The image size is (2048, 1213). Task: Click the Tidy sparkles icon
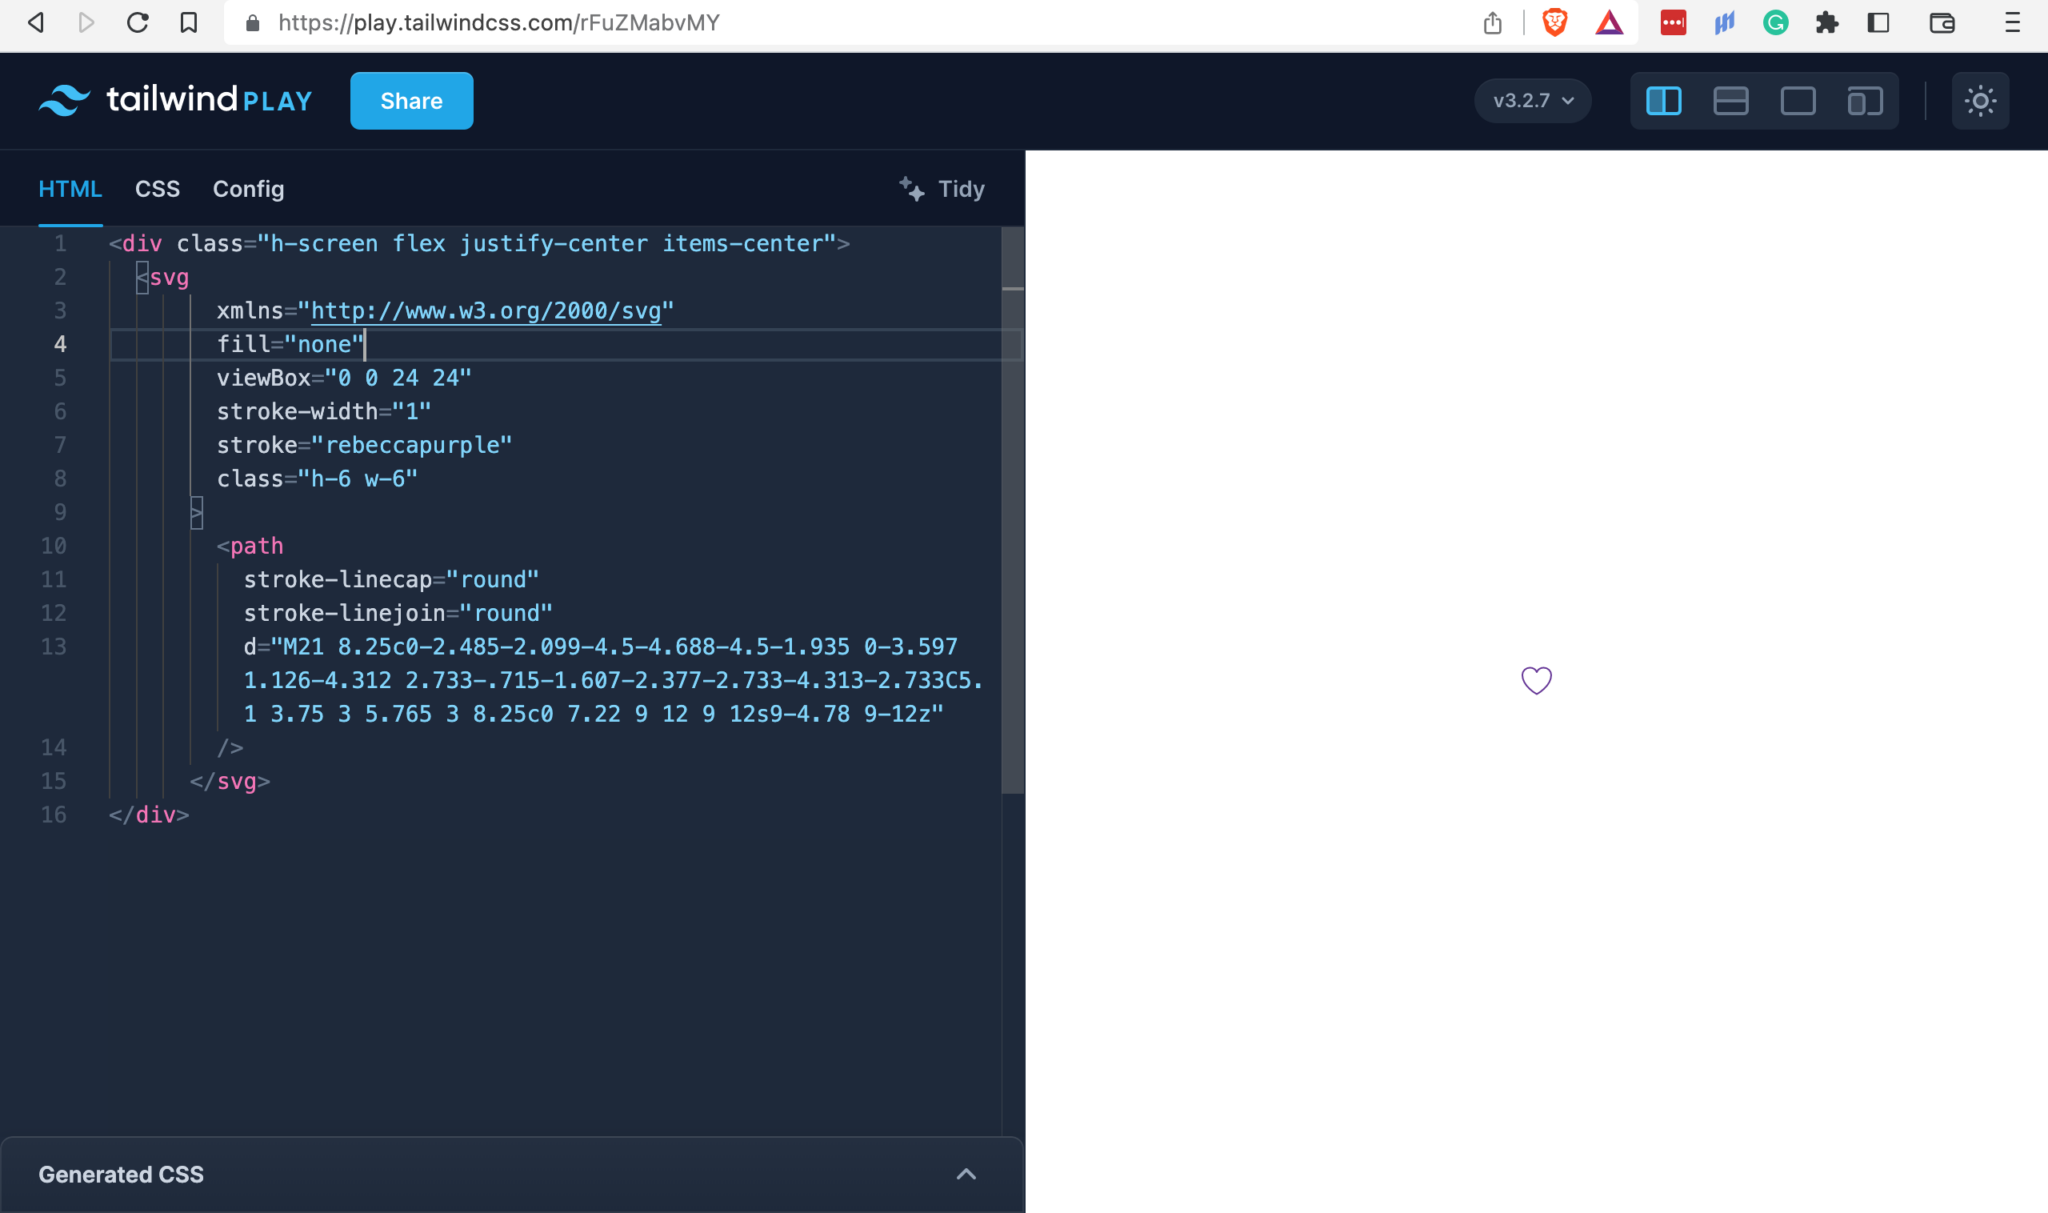coord(912,189)
